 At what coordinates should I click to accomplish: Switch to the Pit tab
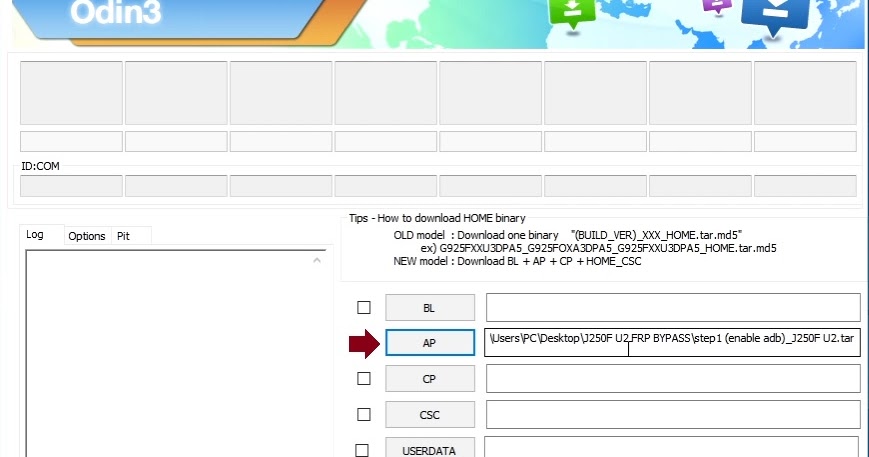pos(124,236)
